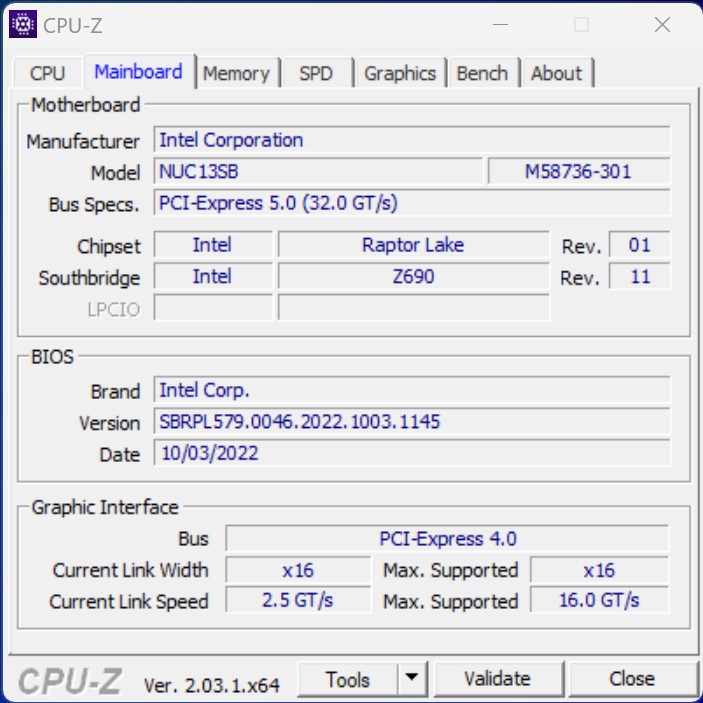Click the Manufacturer label
Viewport: 703px width, 703px height.
click(x=83, y=142)
